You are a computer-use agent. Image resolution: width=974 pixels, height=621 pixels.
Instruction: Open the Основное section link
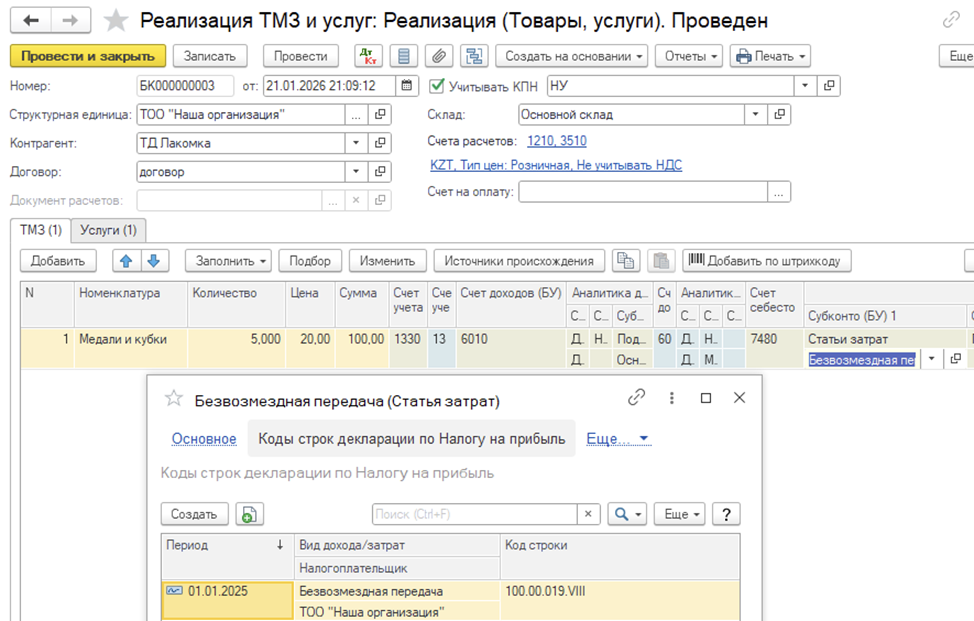click(x=204, y=438)
